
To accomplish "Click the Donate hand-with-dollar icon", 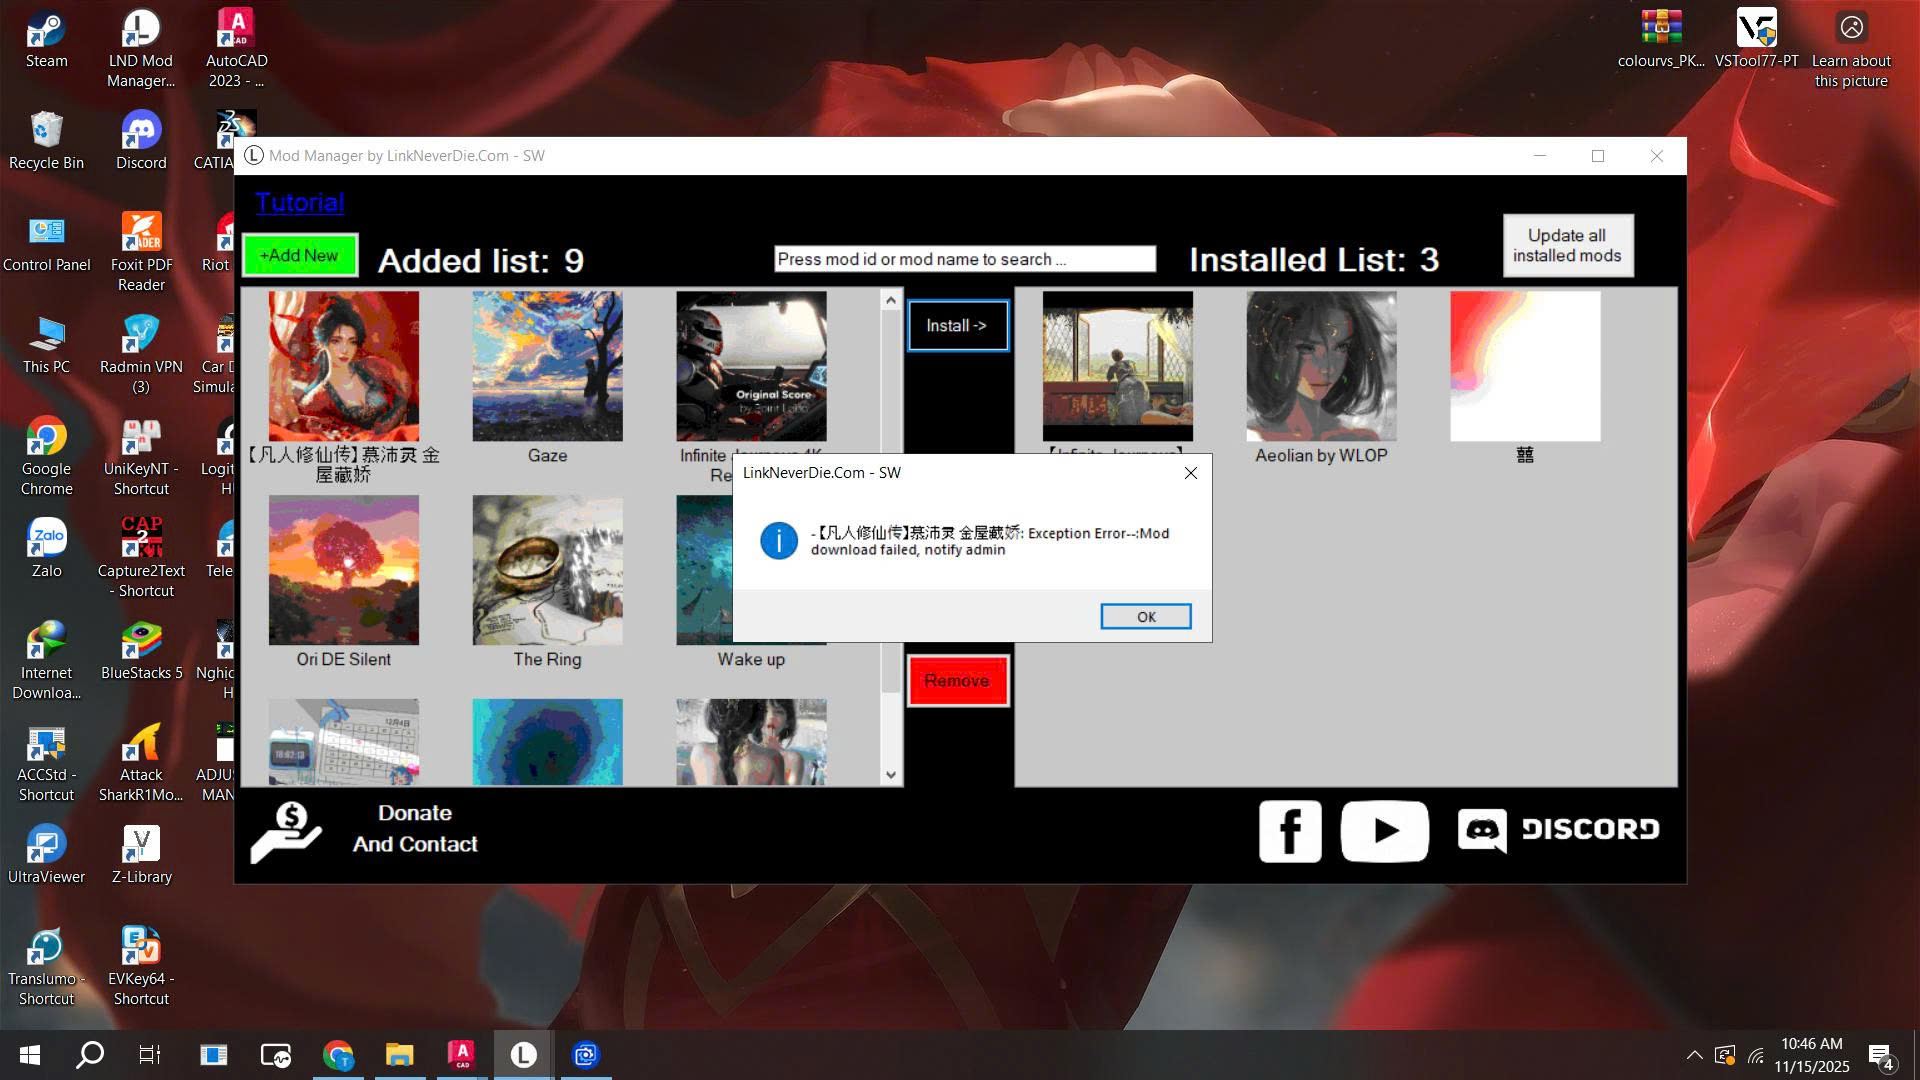I will 286,831.
